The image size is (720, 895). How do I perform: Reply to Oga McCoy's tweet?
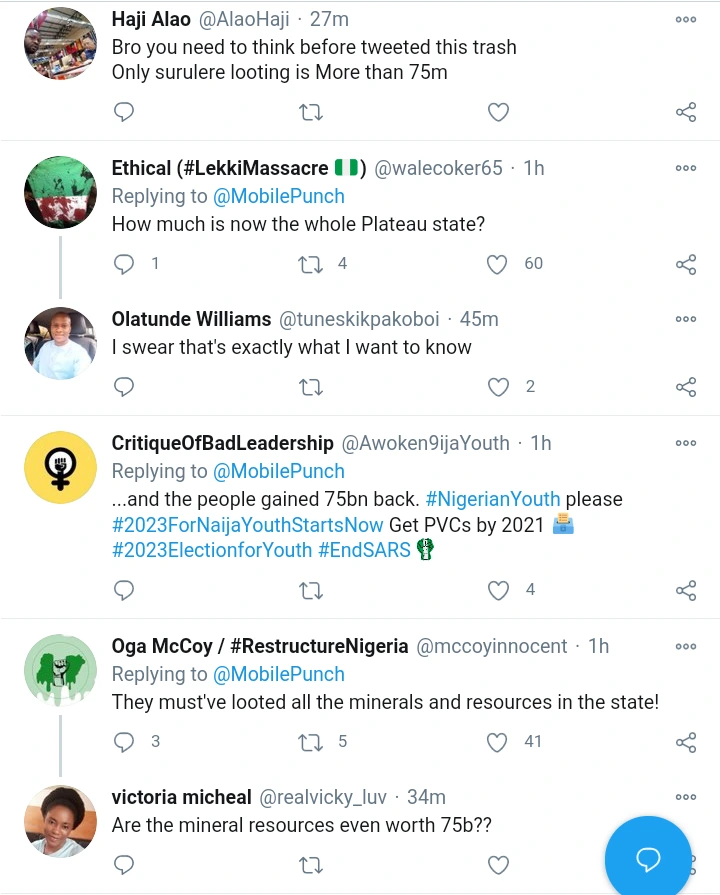(124, 742)
